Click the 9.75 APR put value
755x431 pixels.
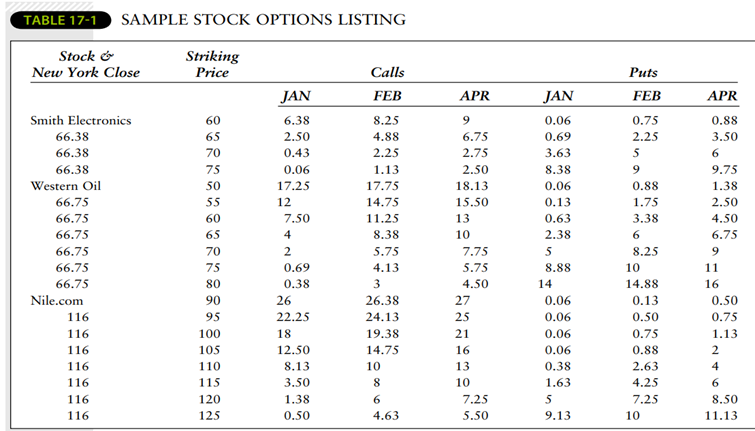click(721, 170)
